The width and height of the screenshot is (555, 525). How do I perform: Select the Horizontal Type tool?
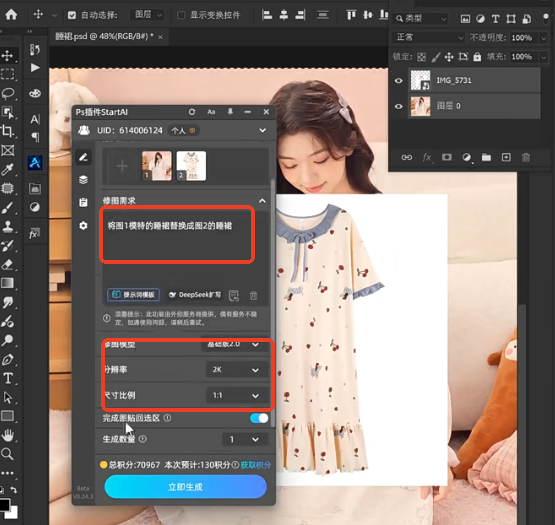pos(8,378)
